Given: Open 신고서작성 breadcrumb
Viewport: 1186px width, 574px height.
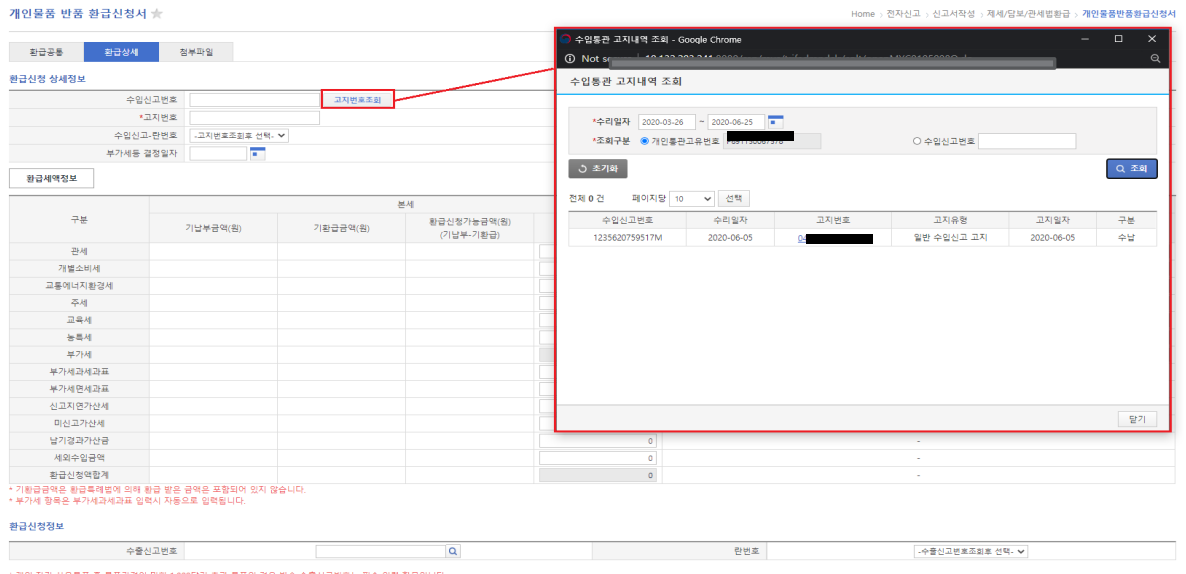Looking at the screenshot, I should [953, 14].
